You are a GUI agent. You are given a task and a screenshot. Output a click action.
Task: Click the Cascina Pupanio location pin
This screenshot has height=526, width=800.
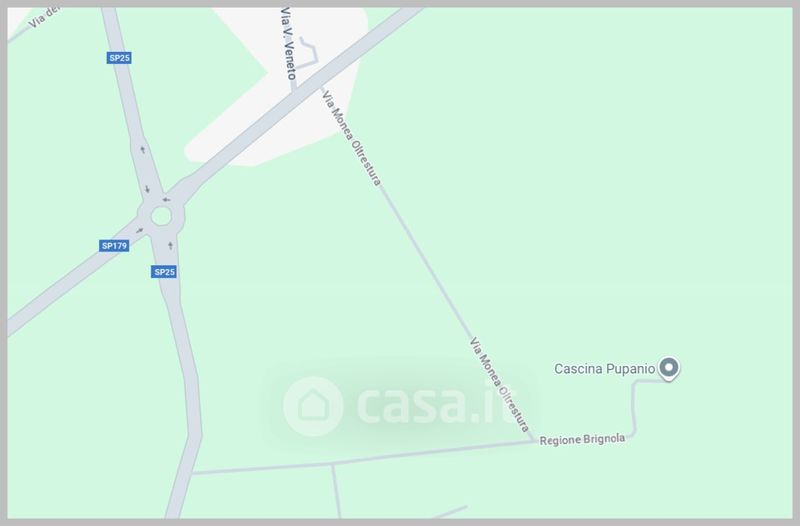coord(668,368)
